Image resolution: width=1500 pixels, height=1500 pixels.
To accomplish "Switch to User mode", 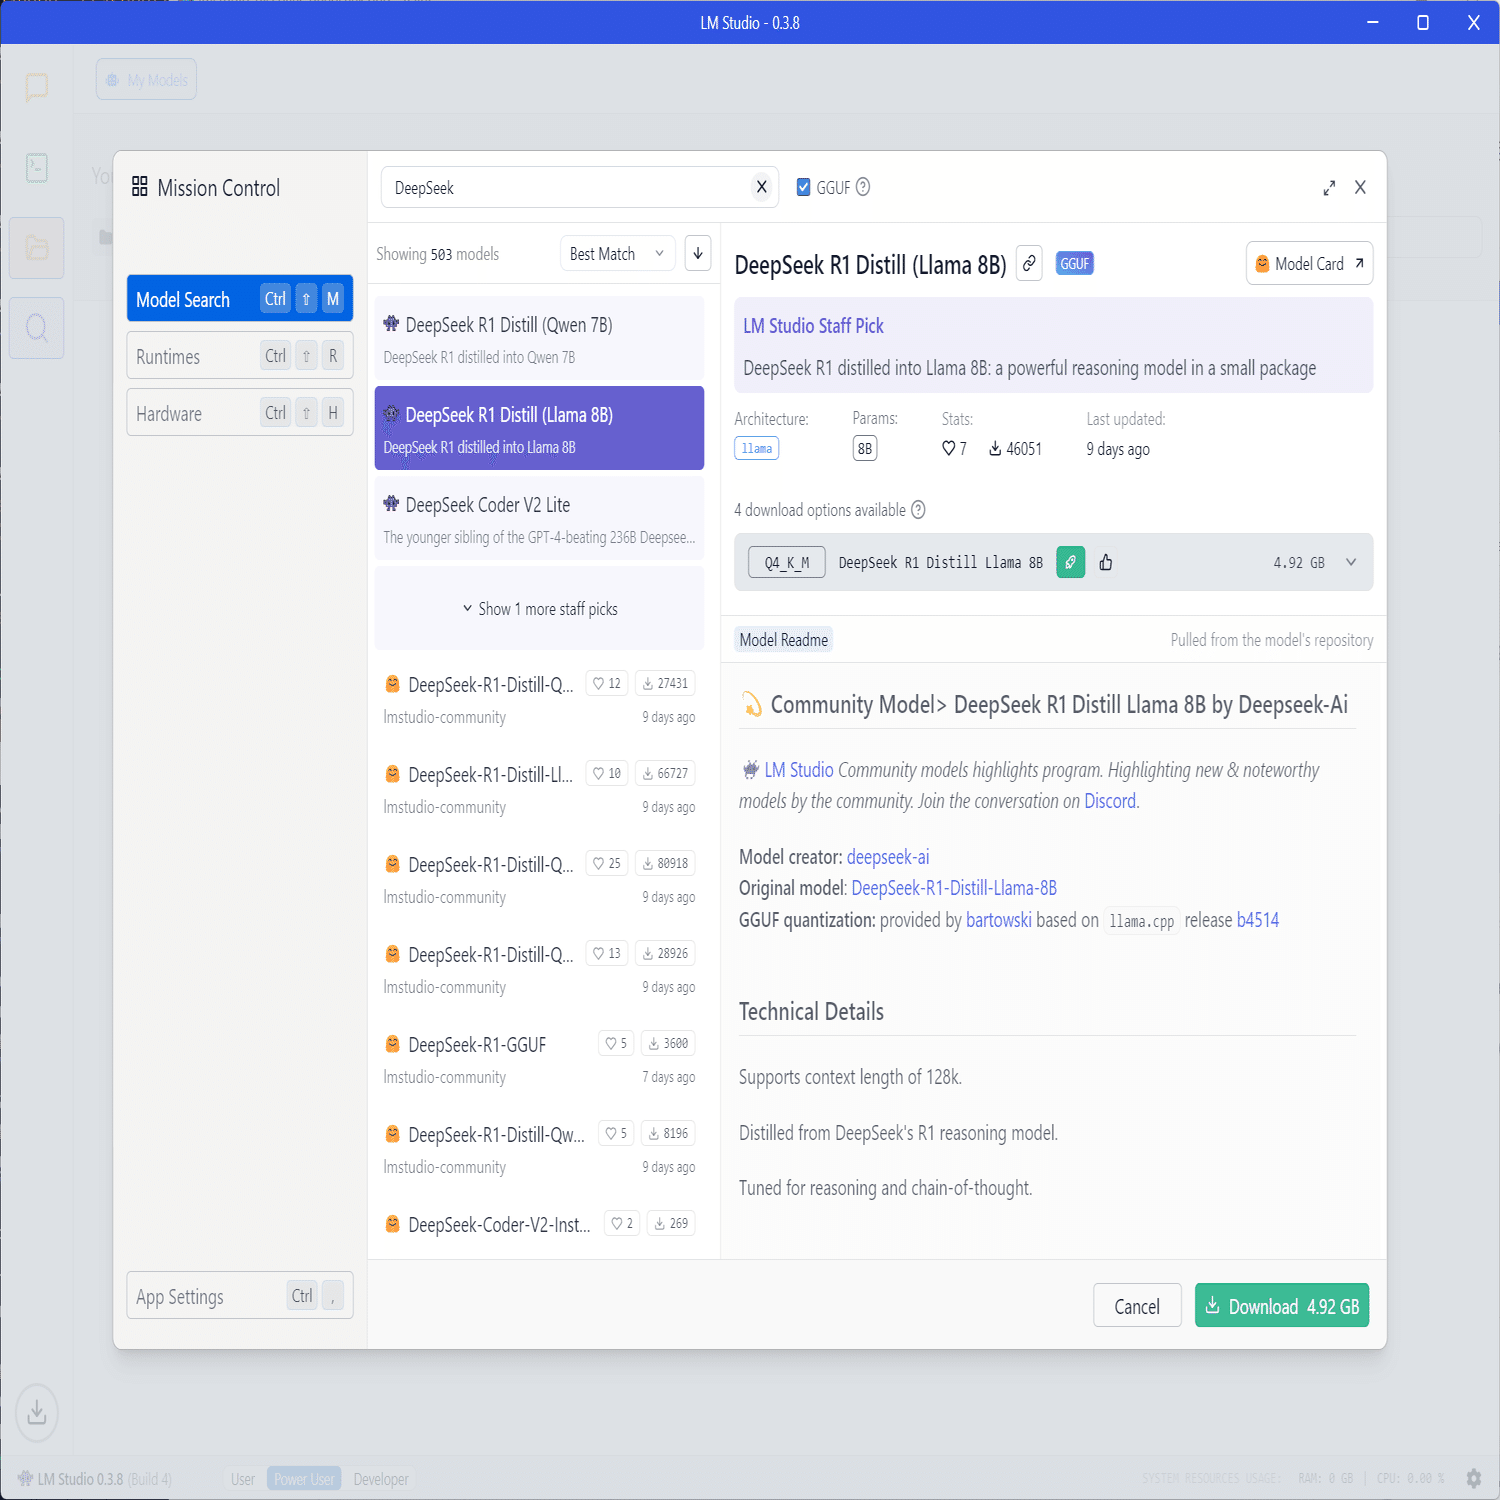I will (243, 1479).
